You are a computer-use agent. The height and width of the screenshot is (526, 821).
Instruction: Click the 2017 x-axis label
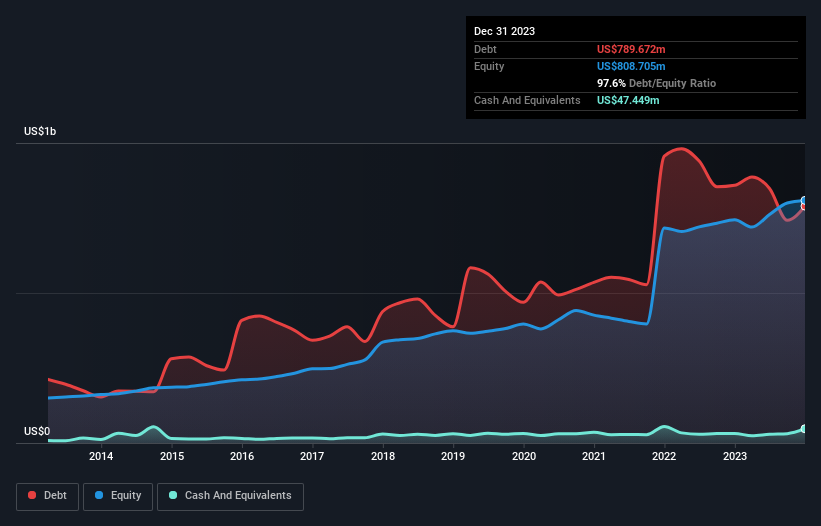(312, 456)
